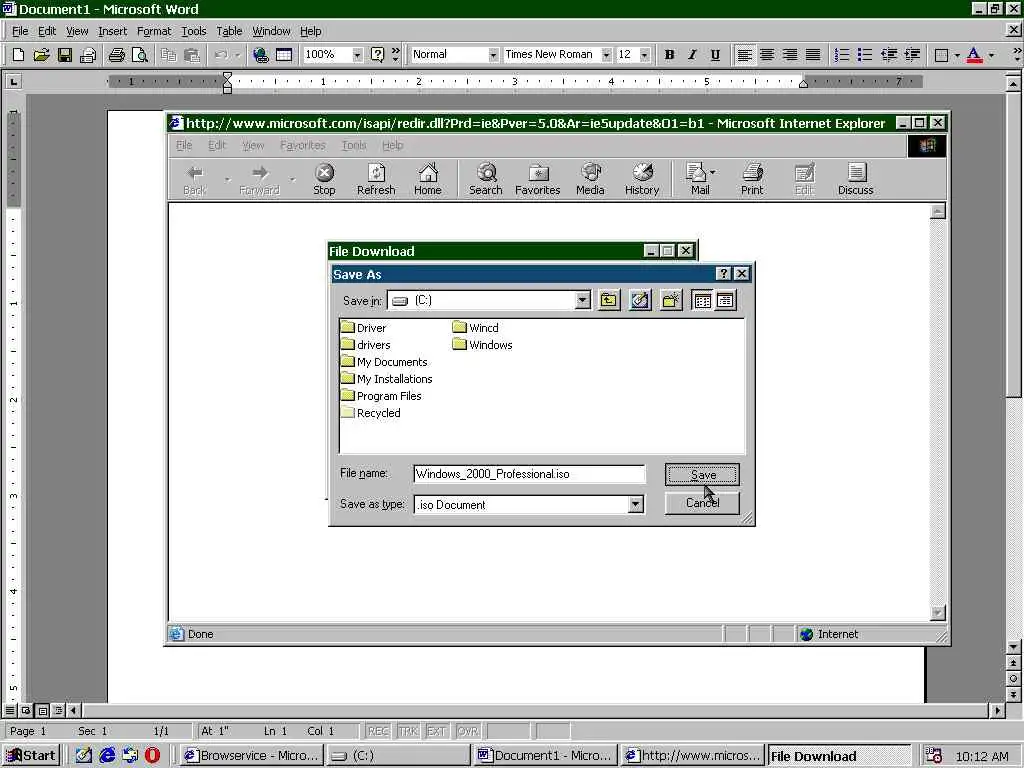Open Word's Tools menu

point(193,31)
